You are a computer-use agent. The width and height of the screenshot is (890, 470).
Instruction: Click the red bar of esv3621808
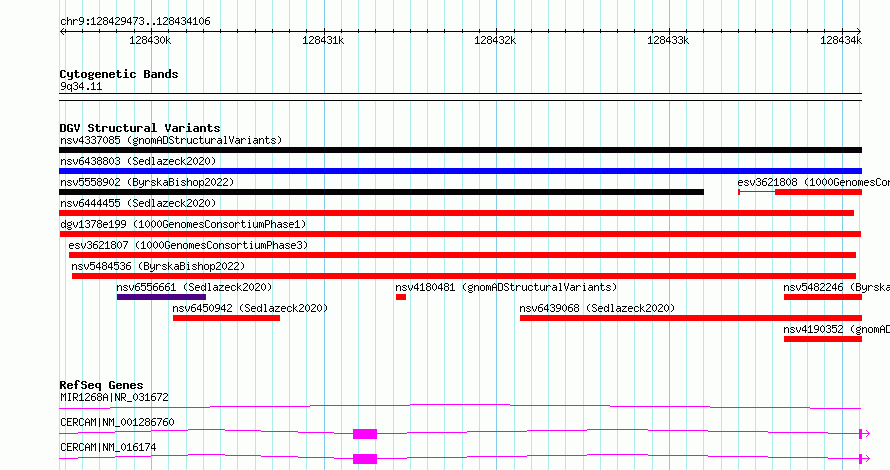coord(818,192)
